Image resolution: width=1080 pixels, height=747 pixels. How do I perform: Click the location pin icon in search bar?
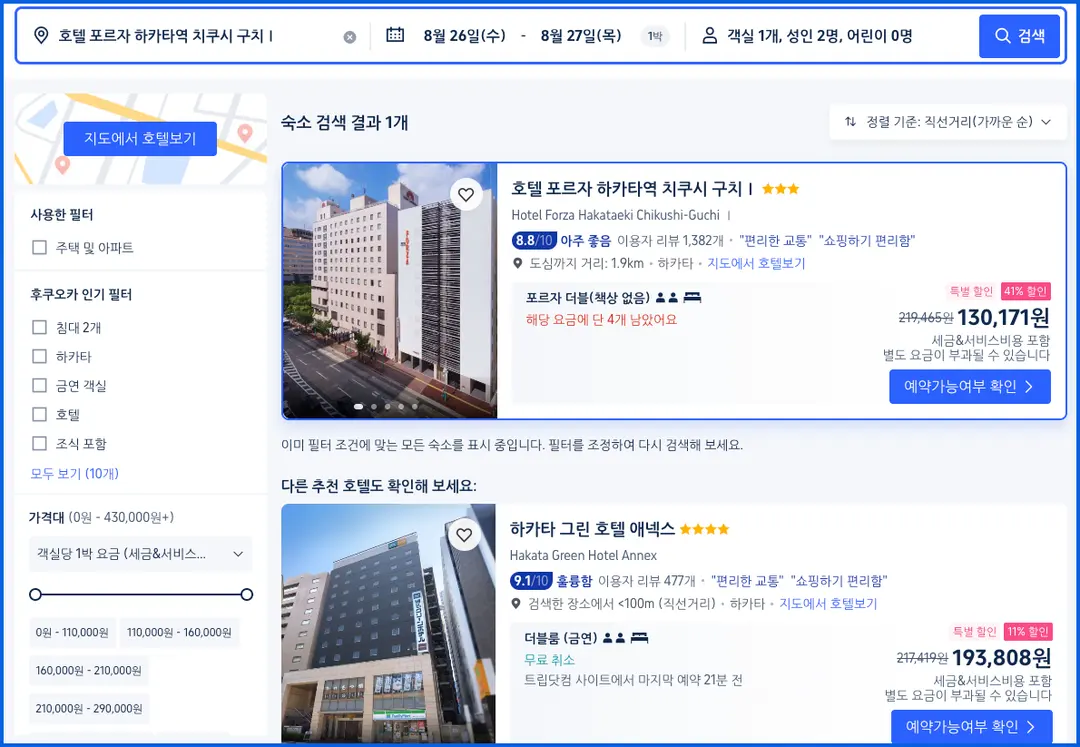[41, 35]
